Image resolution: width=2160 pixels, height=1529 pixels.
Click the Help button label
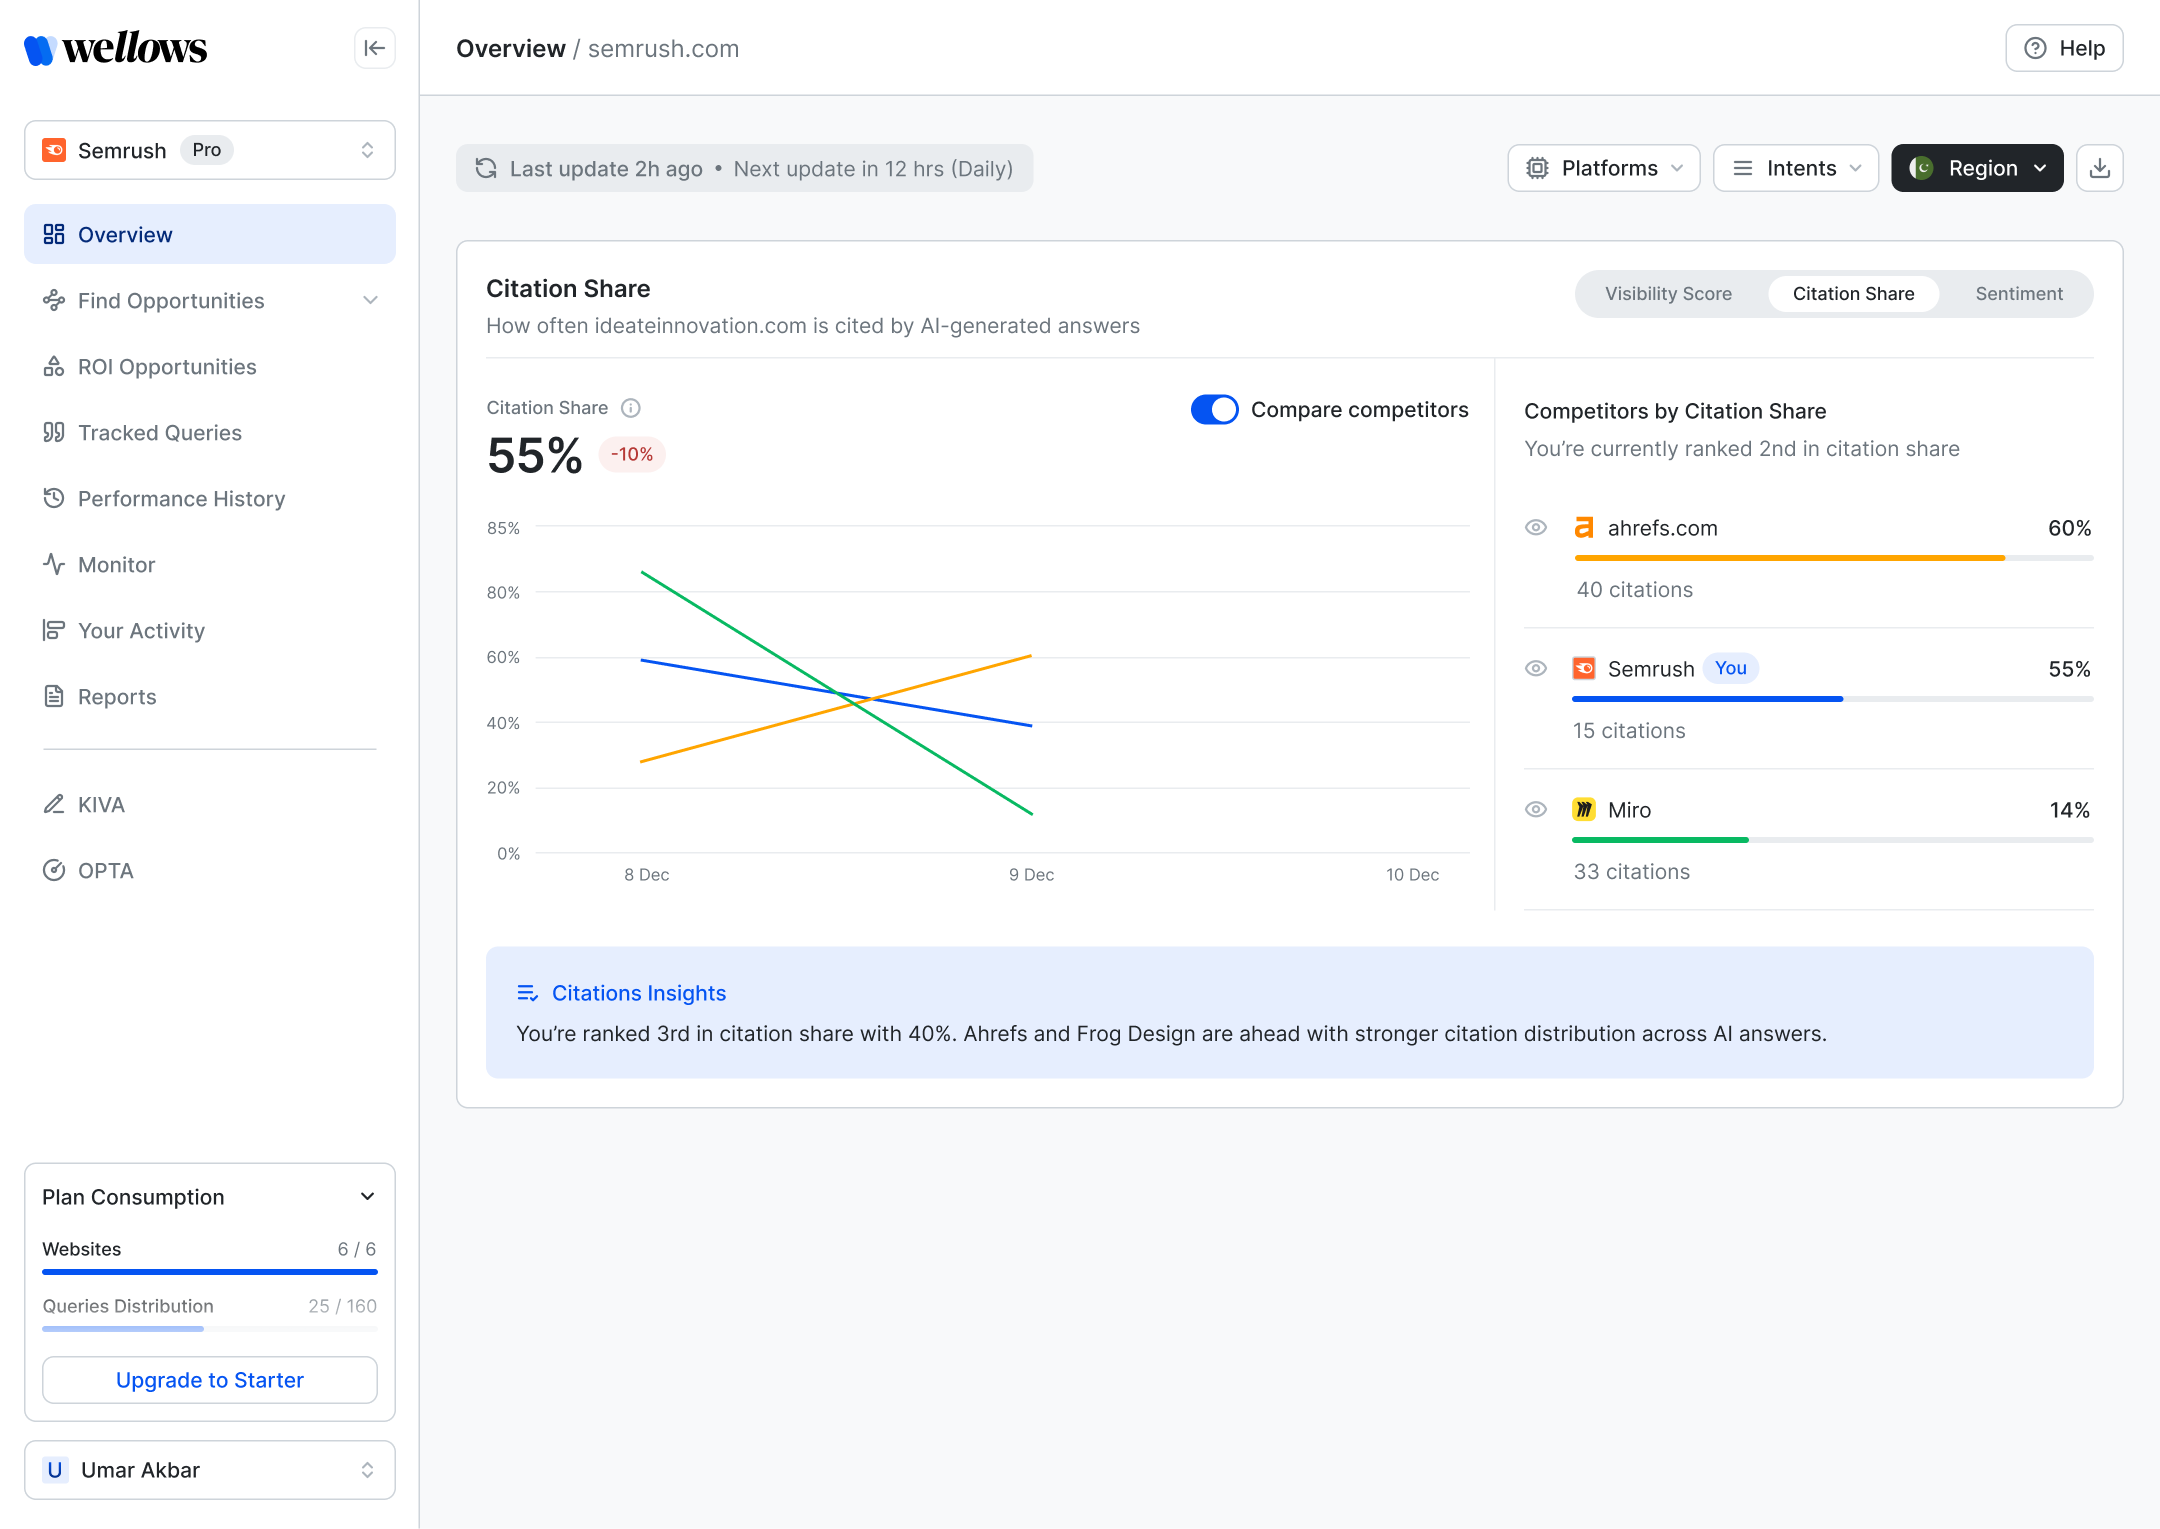[x=2082, y=48]
